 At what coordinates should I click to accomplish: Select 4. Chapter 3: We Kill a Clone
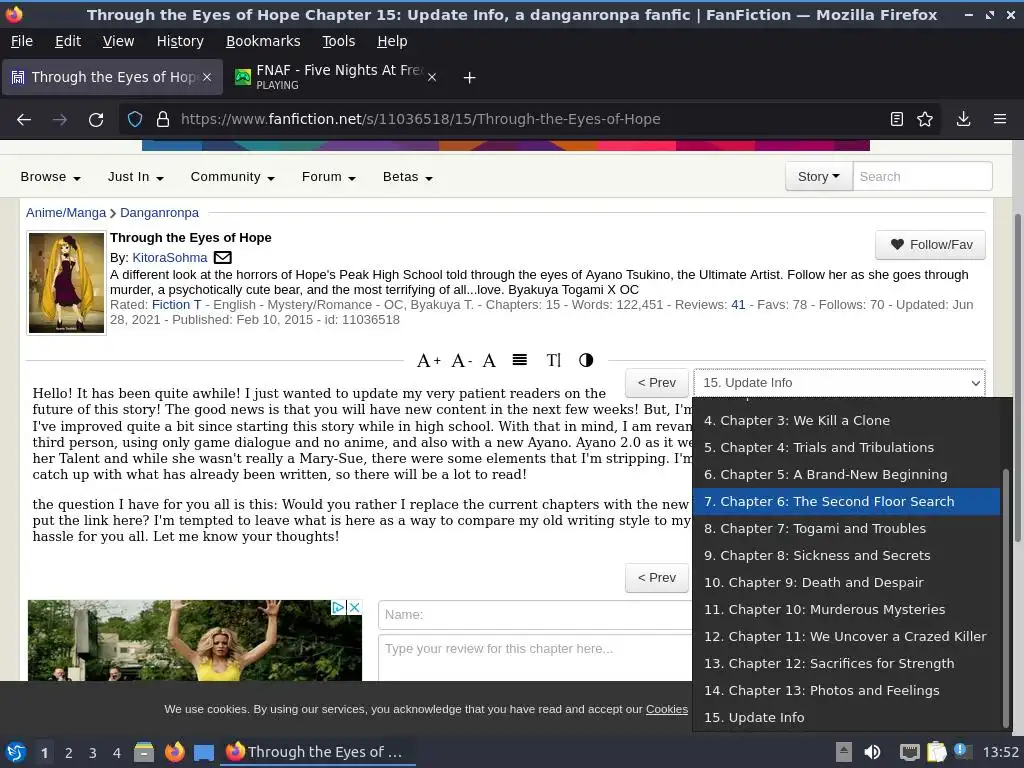846,421
